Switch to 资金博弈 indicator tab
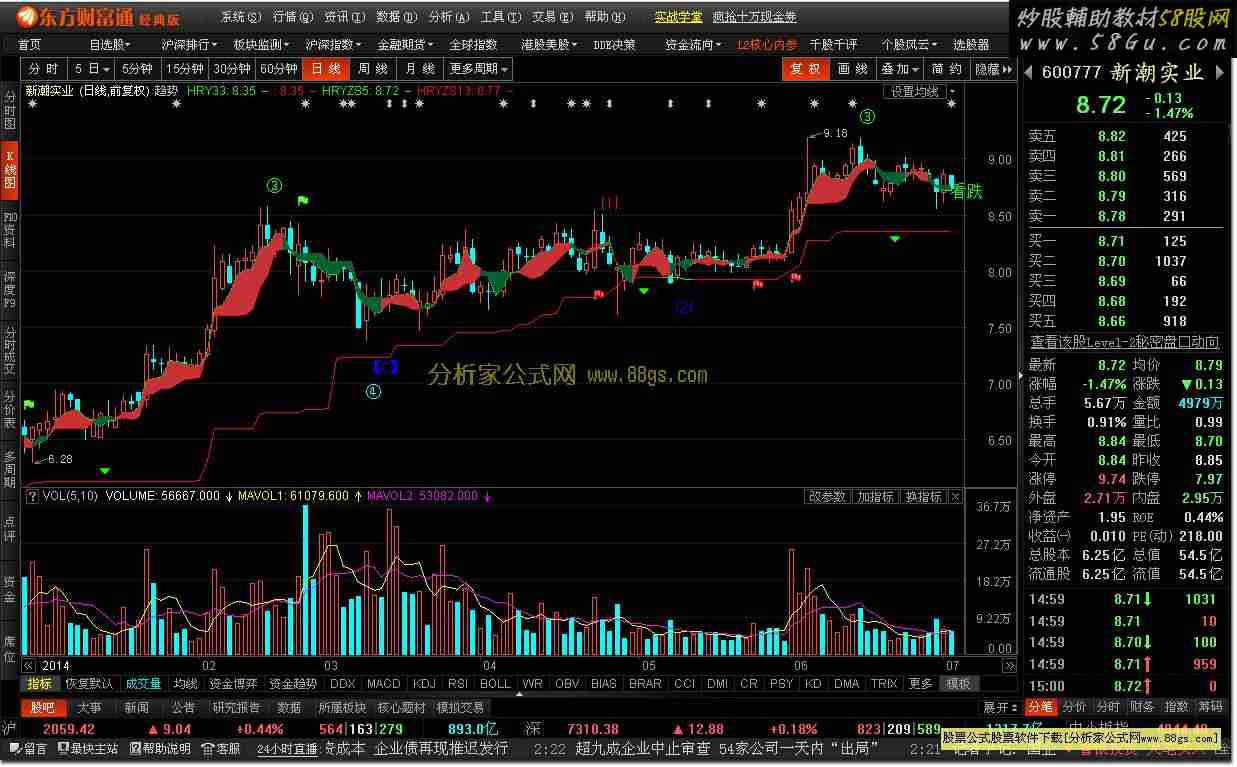Screen dimensions: 1237x767 [x=233, y=684]
